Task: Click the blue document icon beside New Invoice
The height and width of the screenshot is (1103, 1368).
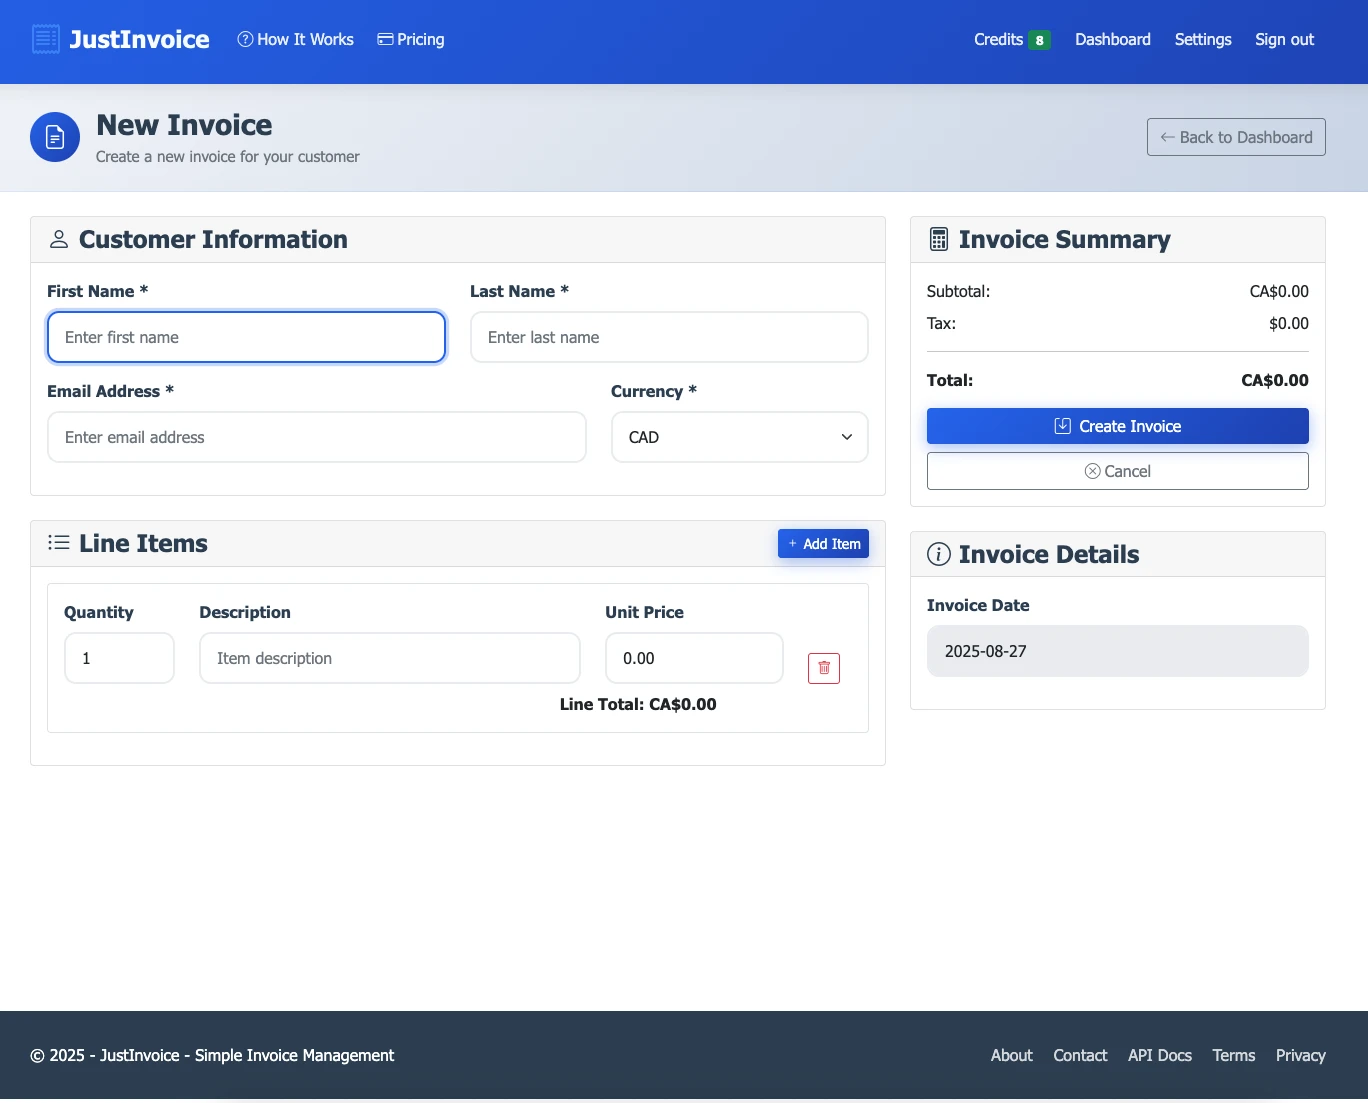Action: 55,137
